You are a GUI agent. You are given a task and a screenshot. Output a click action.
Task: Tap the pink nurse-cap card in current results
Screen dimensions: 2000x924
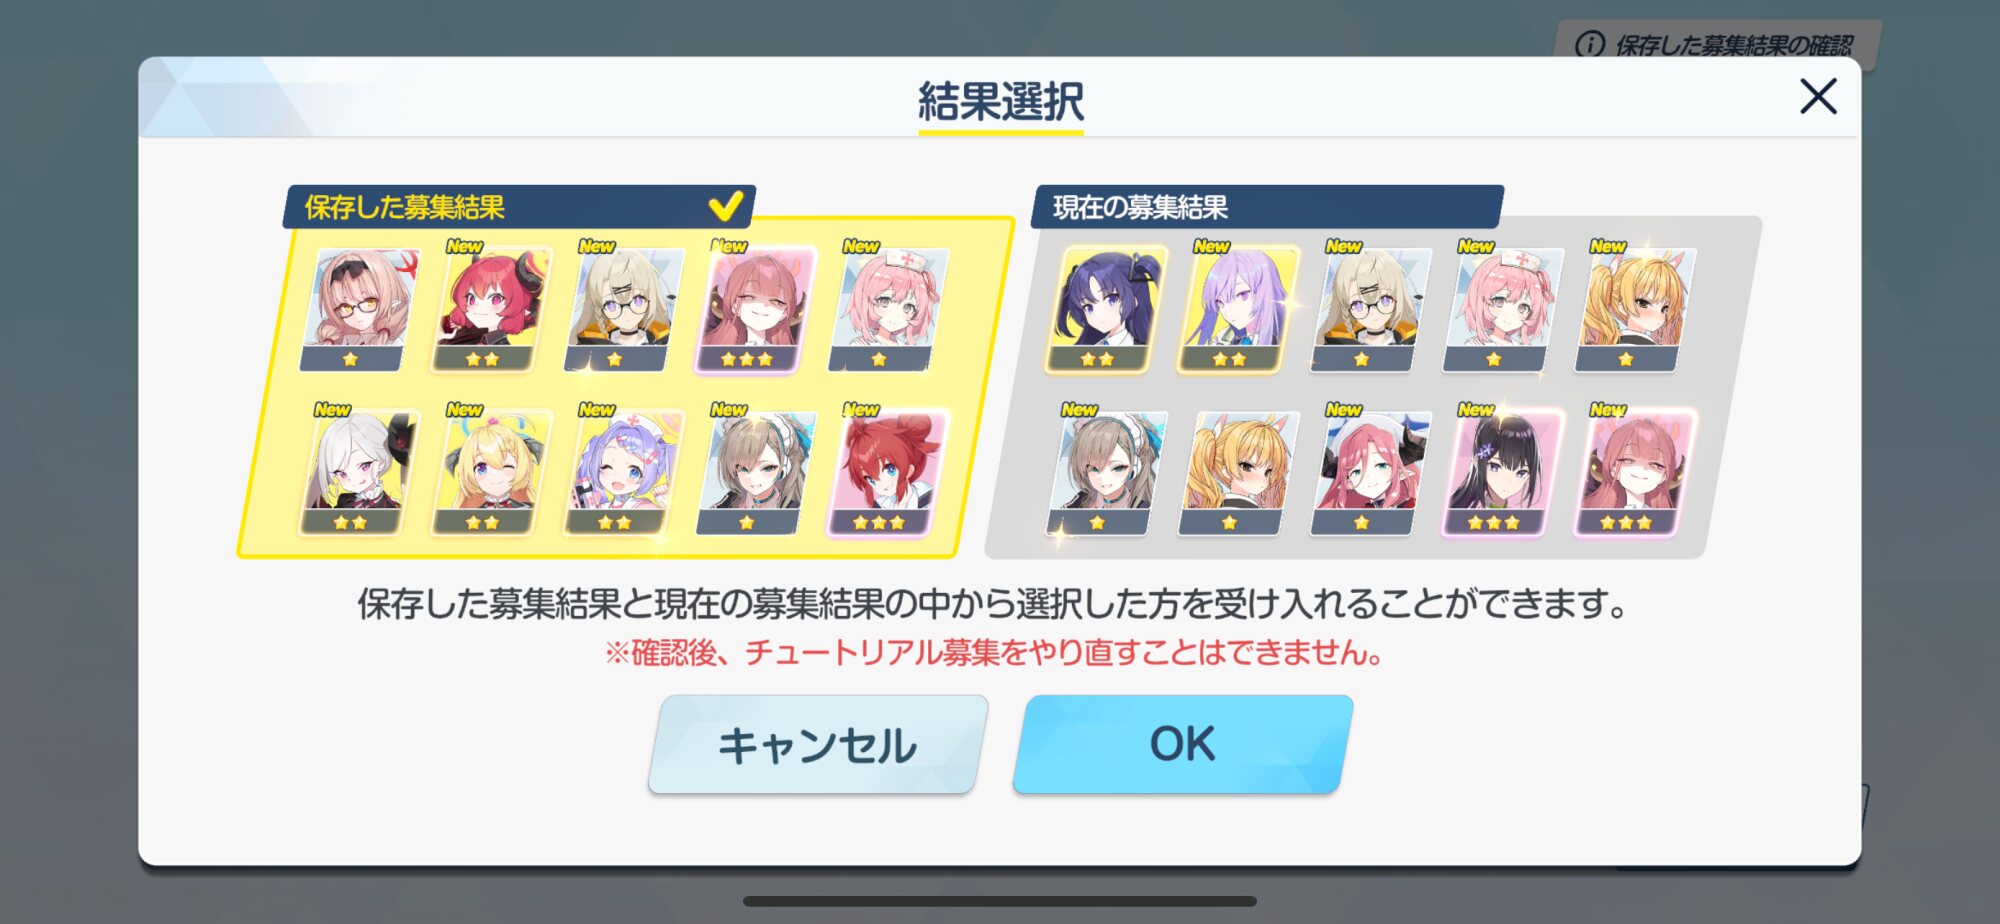click(x=1498, y=310)
